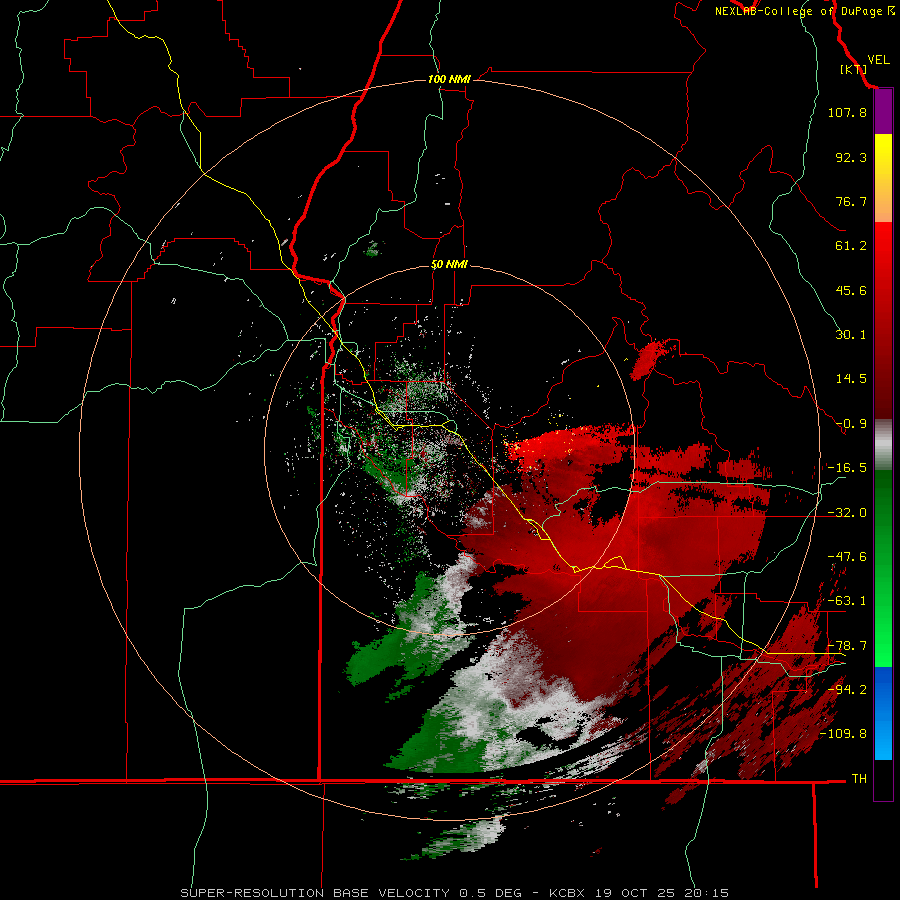Click the 45.6 scale value
Screen dimensions: 900x900
[x=851, y=290]
